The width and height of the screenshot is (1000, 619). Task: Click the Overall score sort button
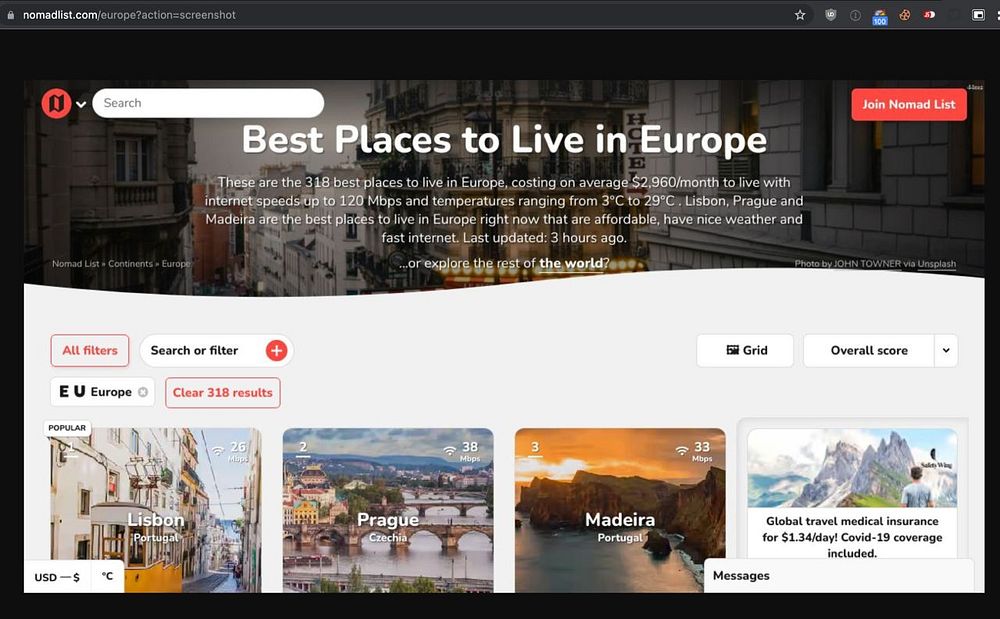click(x=869, y=351)
